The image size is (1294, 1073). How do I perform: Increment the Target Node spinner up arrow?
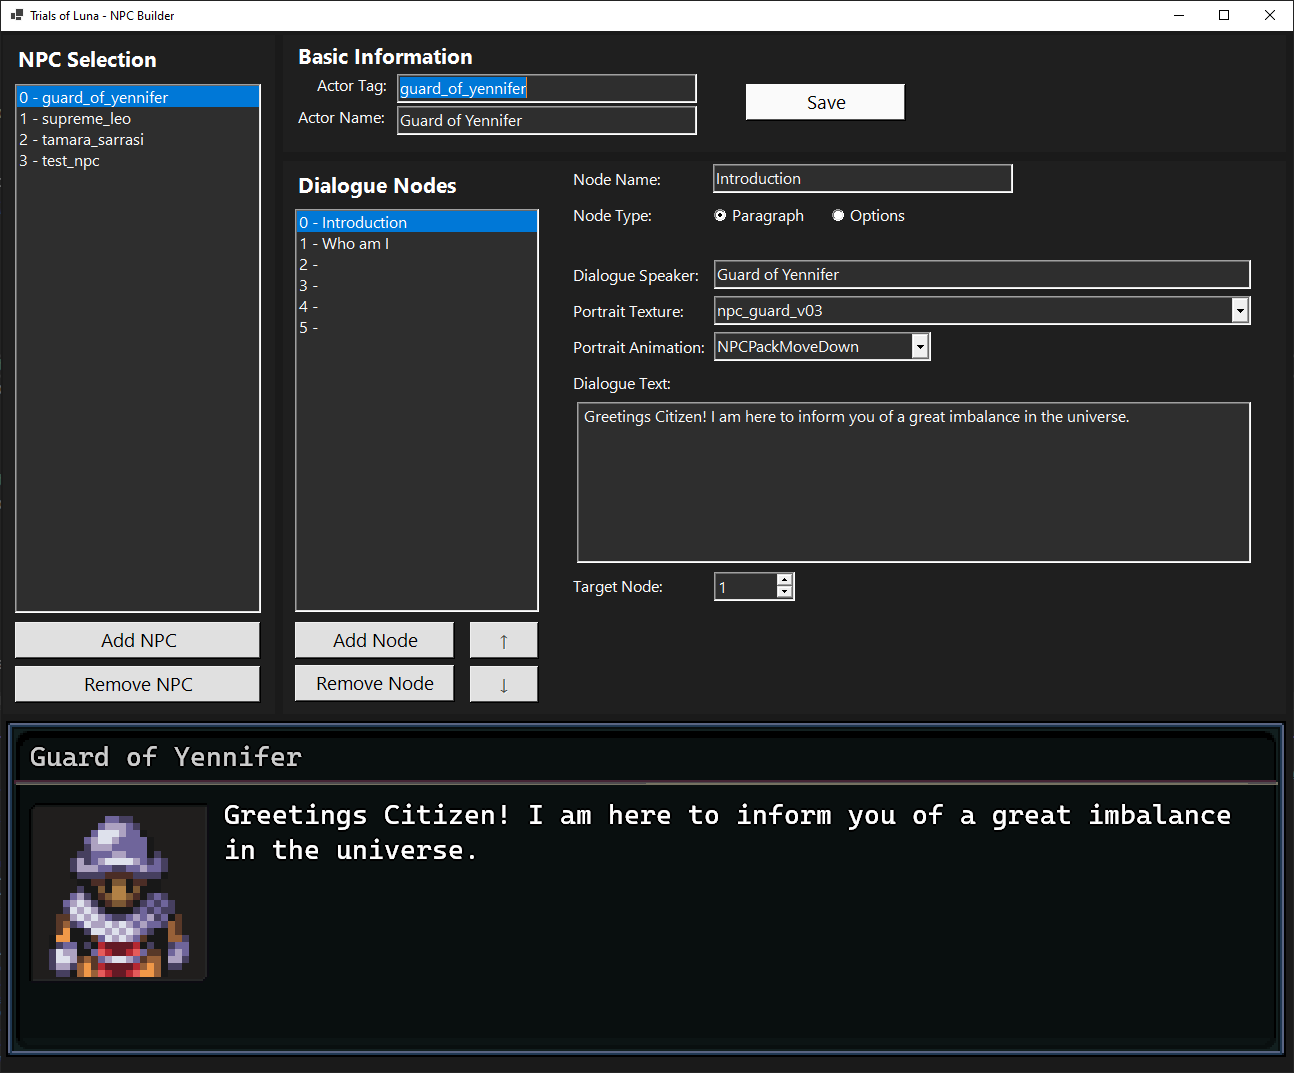pos(785,580)
